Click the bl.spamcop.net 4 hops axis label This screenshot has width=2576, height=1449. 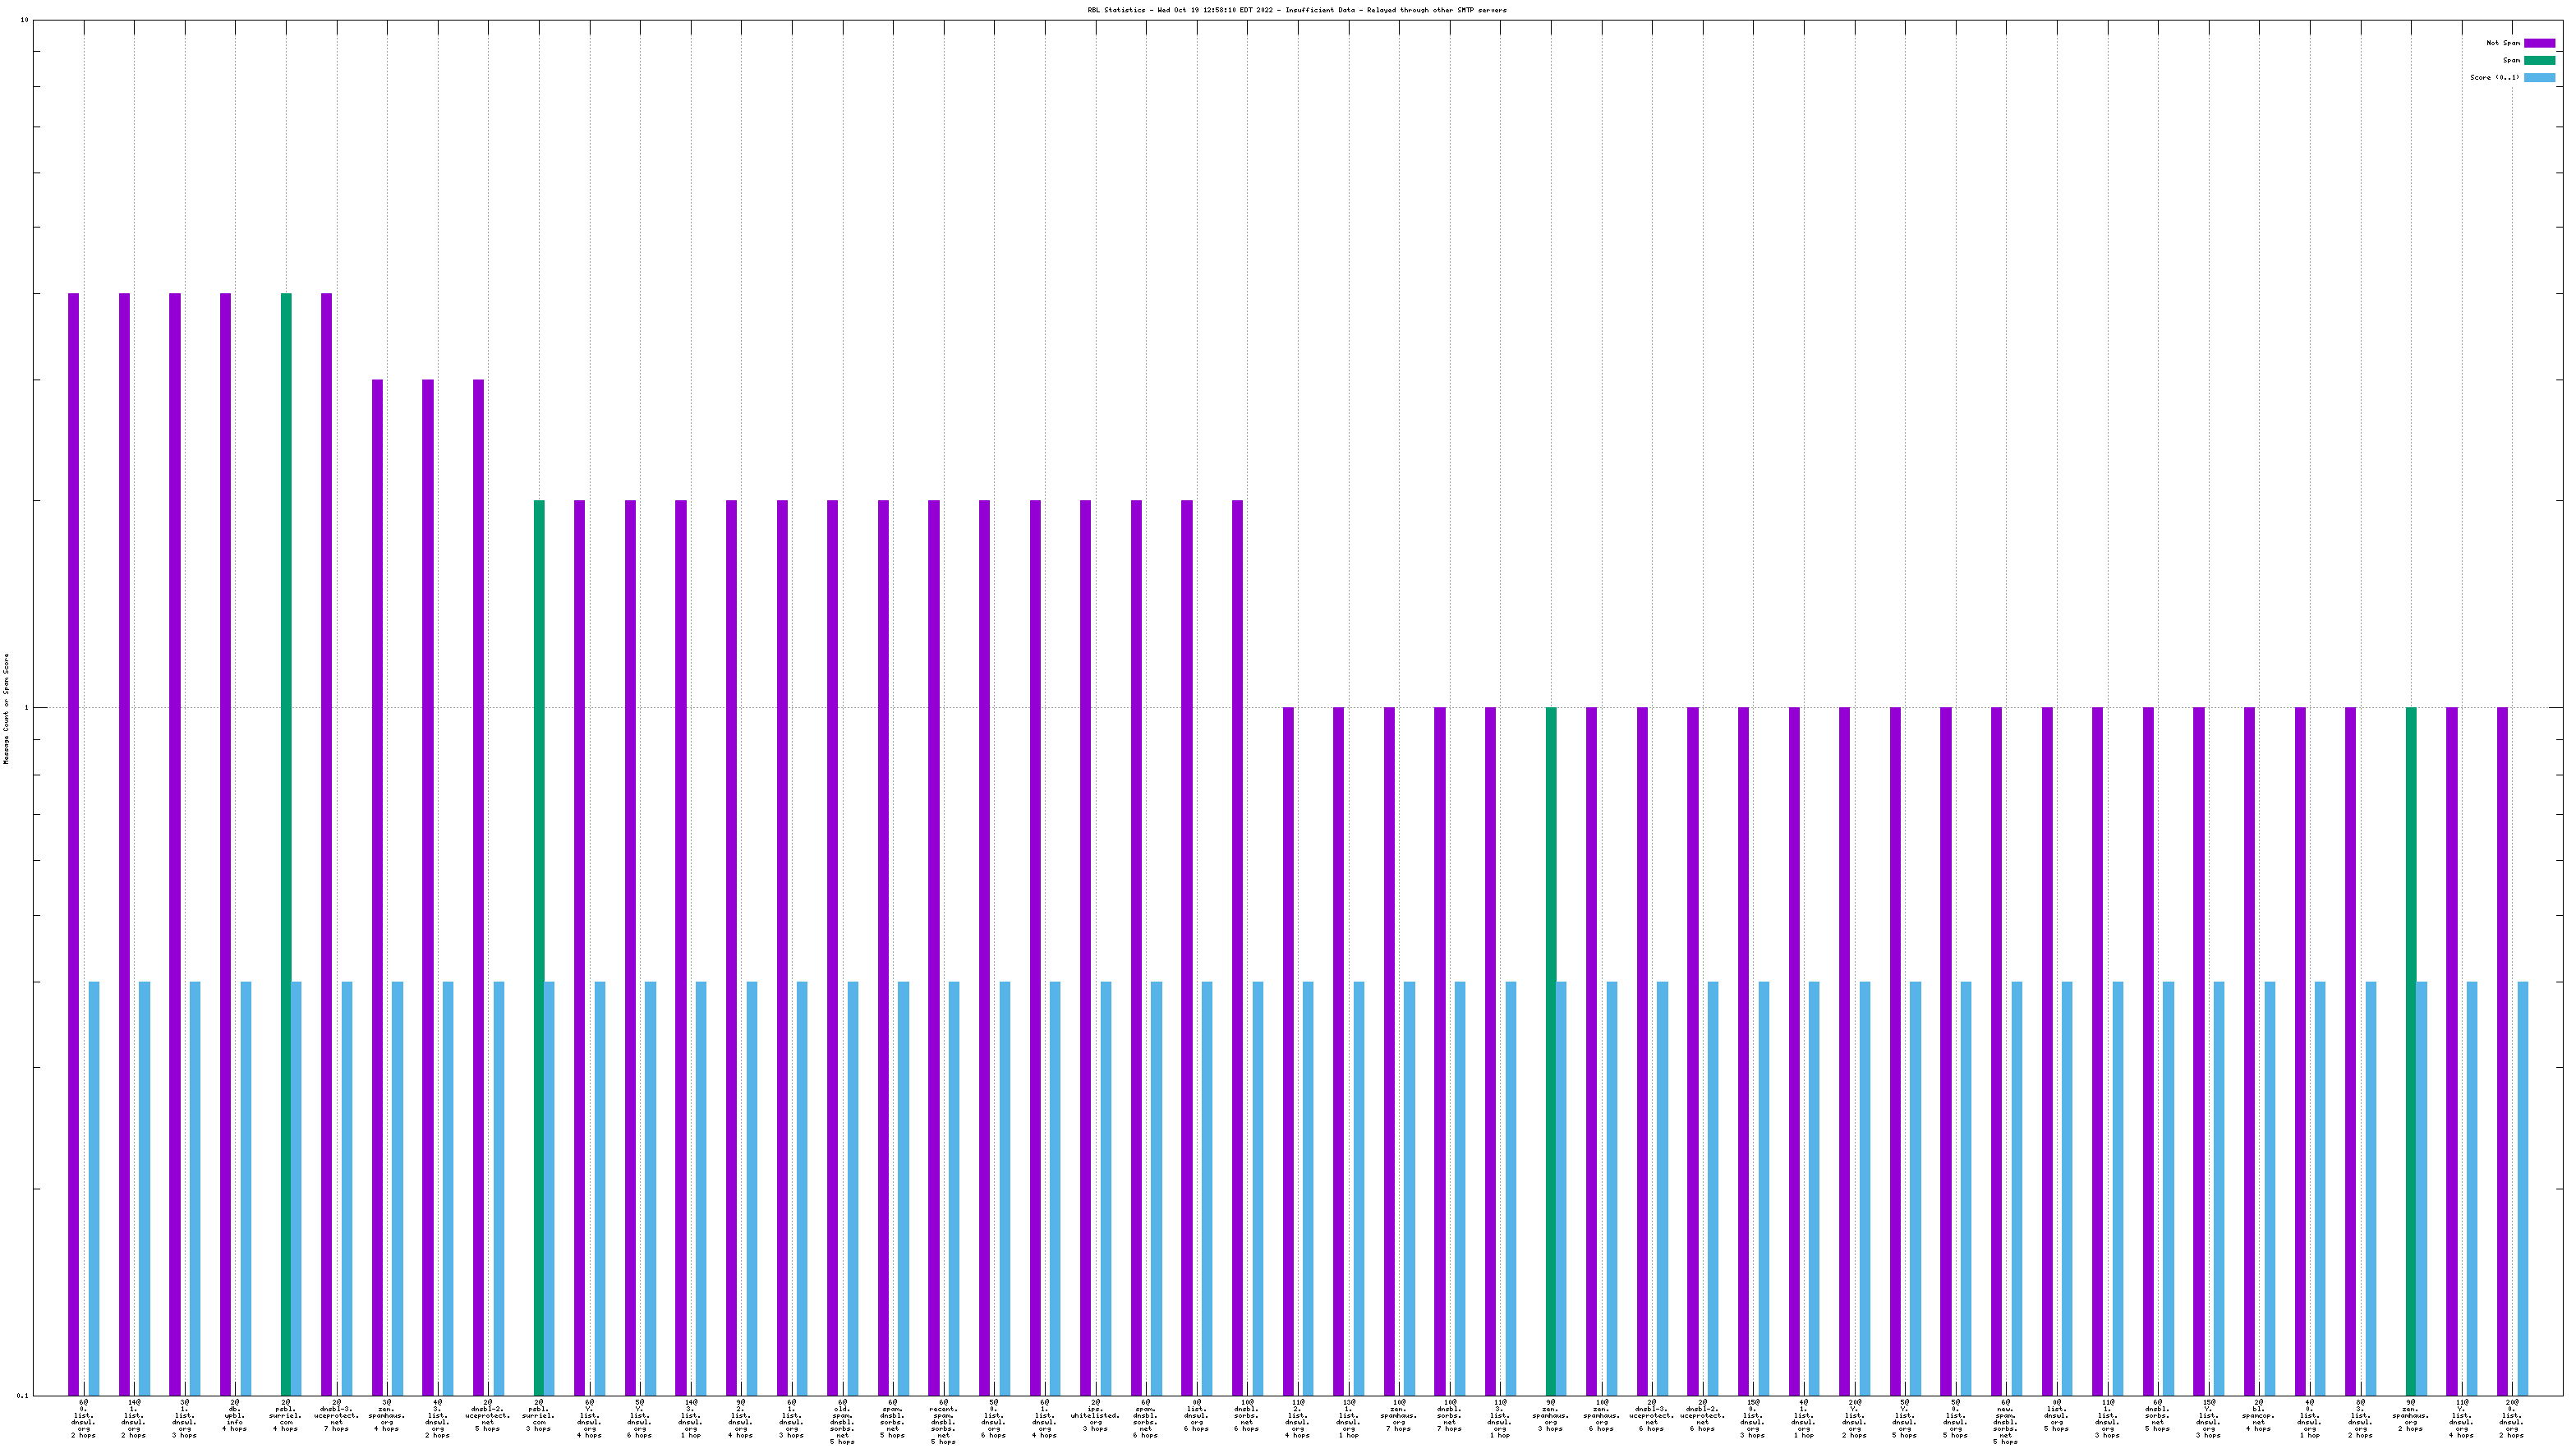point(2259,1417)
